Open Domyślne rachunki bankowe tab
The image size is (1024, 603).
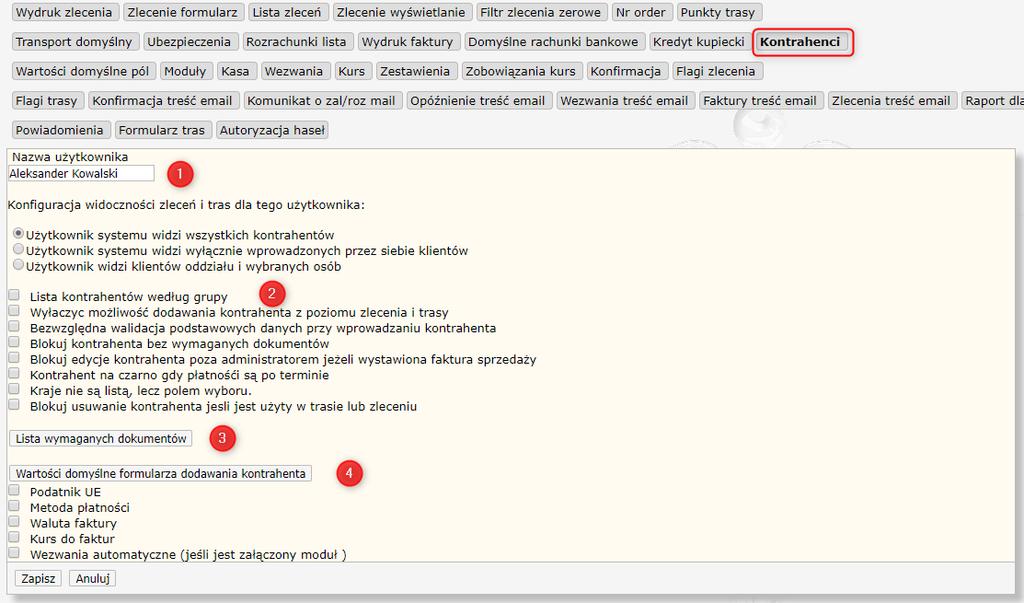pyautogui.click(x=553, y=42)
